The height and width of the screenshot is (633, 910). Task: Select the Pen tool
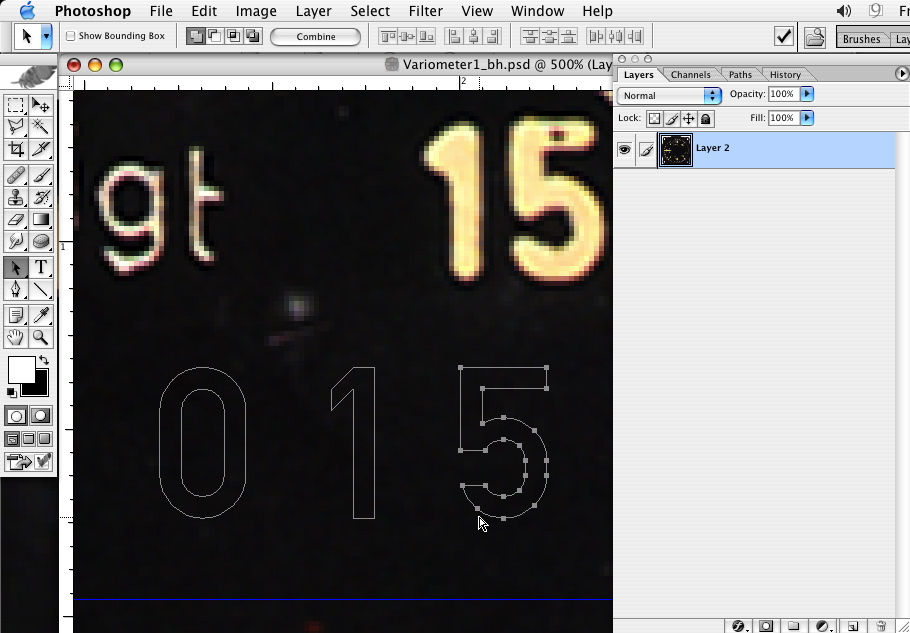[16, 290]
